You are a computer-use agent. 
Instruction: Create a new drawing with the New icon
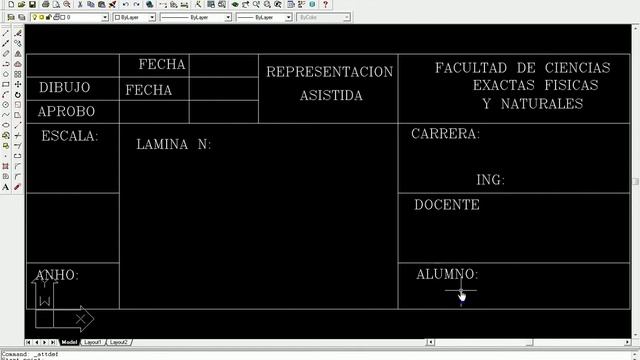[11, 4]
